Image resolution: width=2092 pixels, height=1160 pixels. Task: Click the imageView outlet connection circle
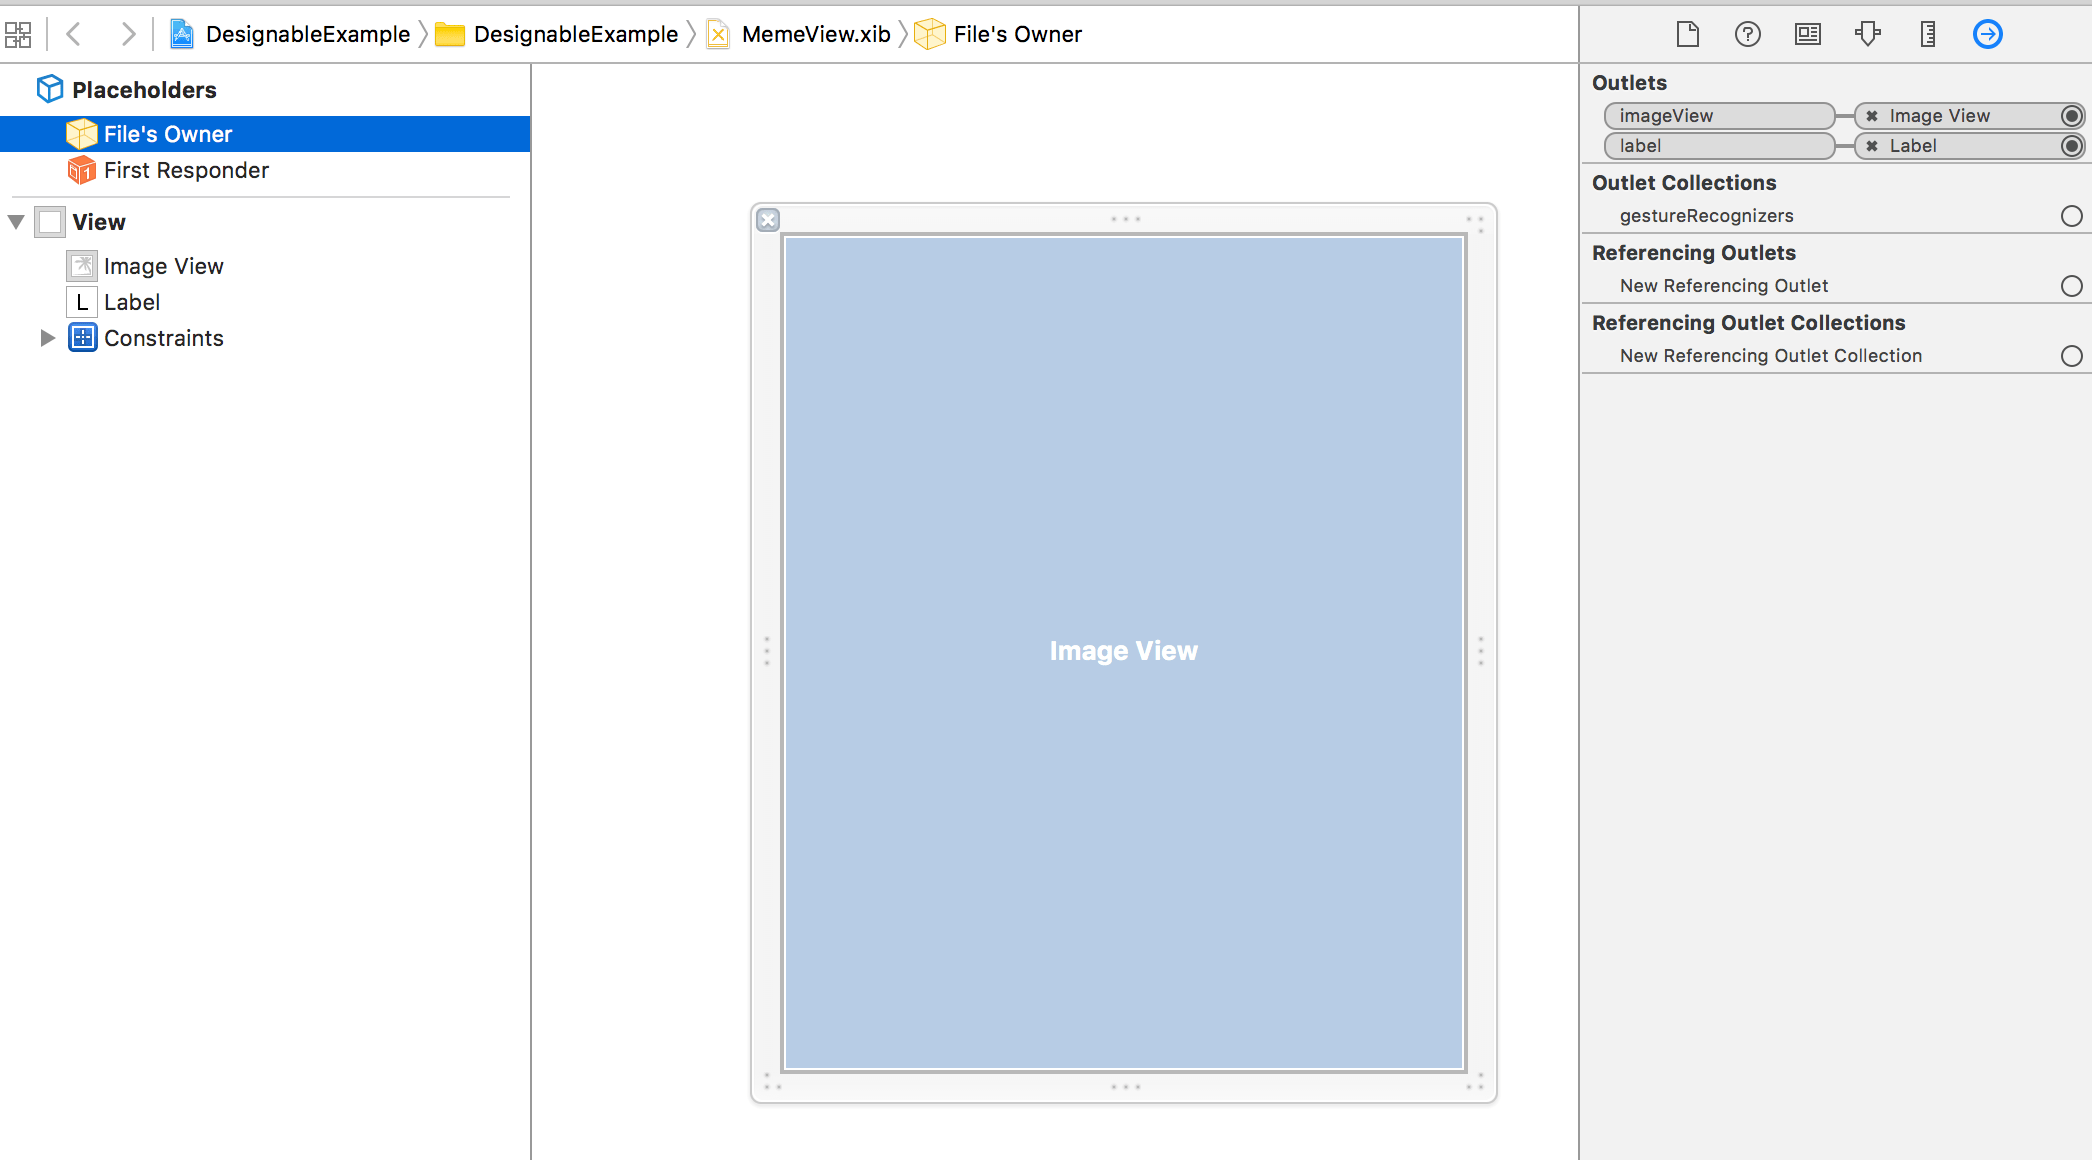(2072, 116)
